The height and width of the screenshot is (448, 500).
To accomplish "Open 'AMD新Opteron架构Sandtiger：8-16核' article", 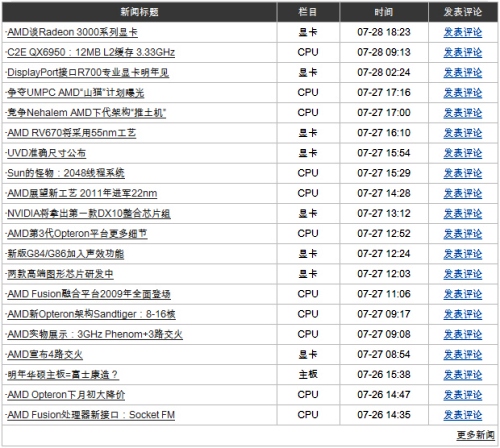I will pos(91,314).
